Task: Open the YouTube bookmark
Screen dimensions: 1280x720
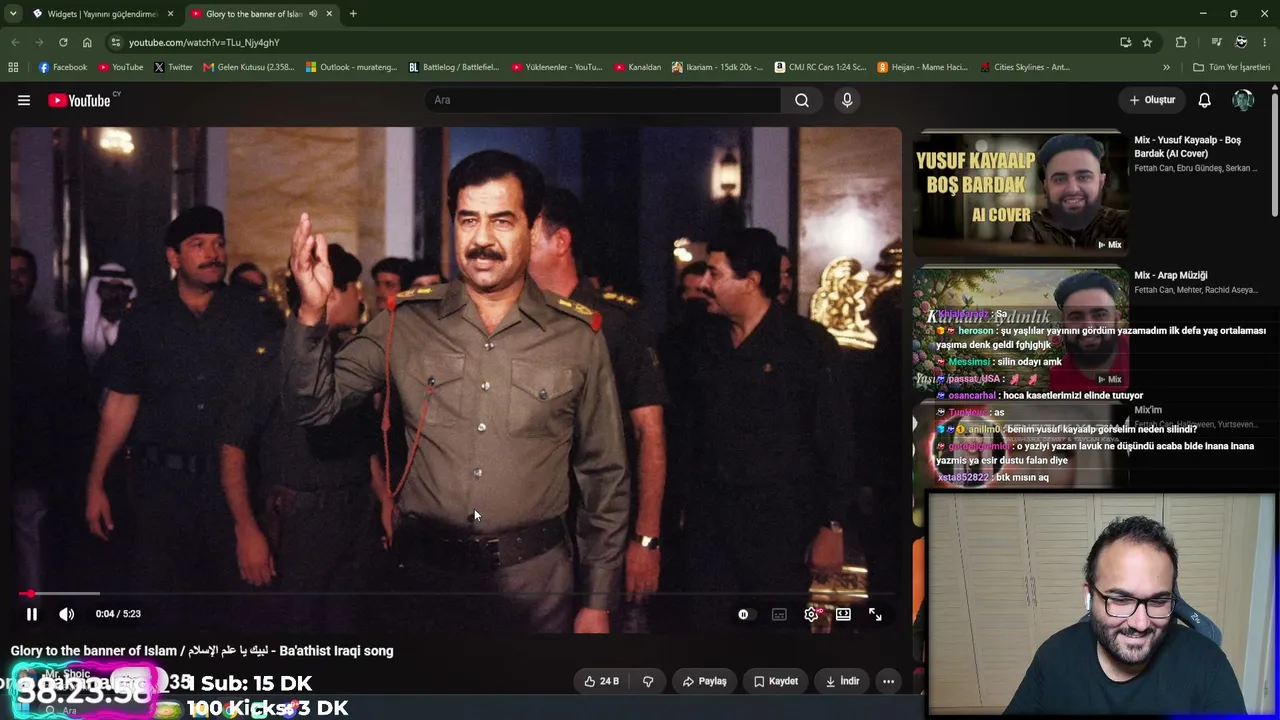Action: pyautogui.click(x=121, y=67)
